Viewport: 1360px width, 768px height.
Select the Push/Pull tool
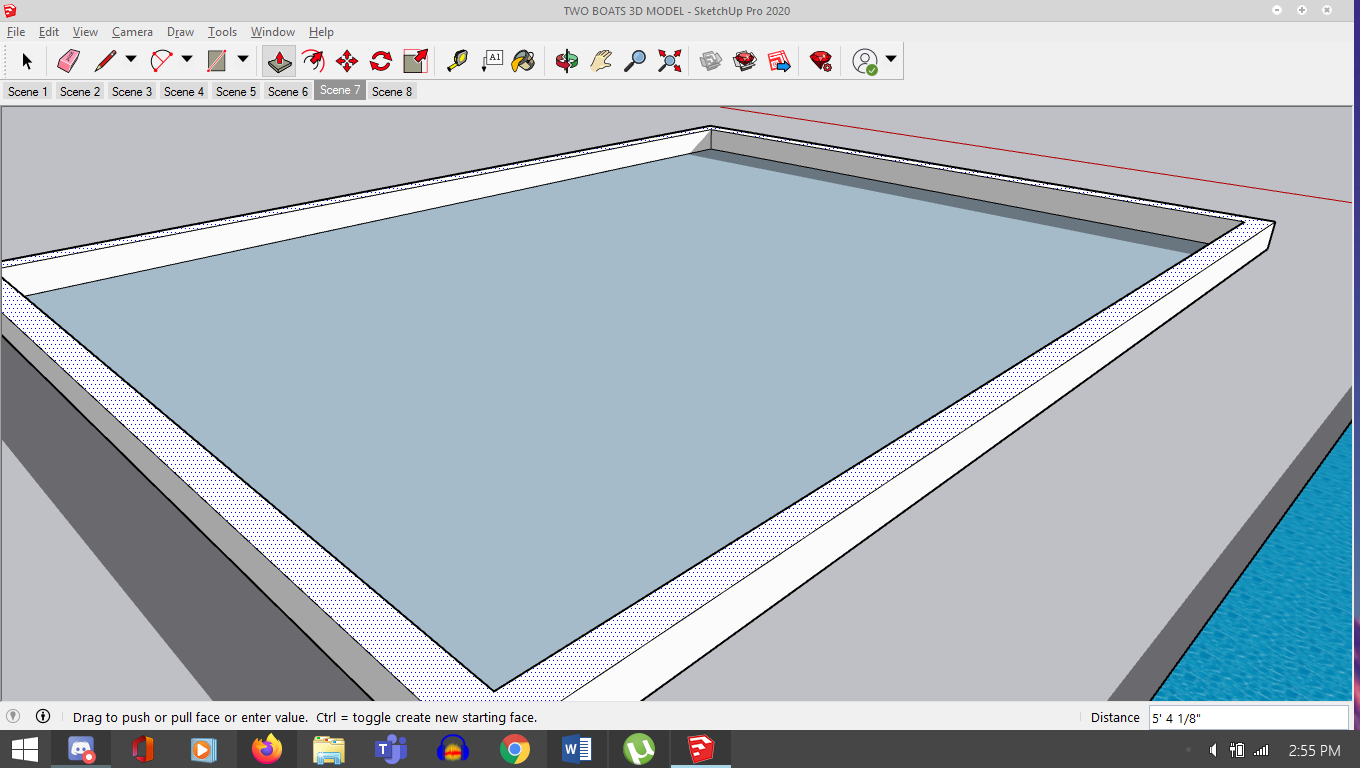tap(279, 61)
